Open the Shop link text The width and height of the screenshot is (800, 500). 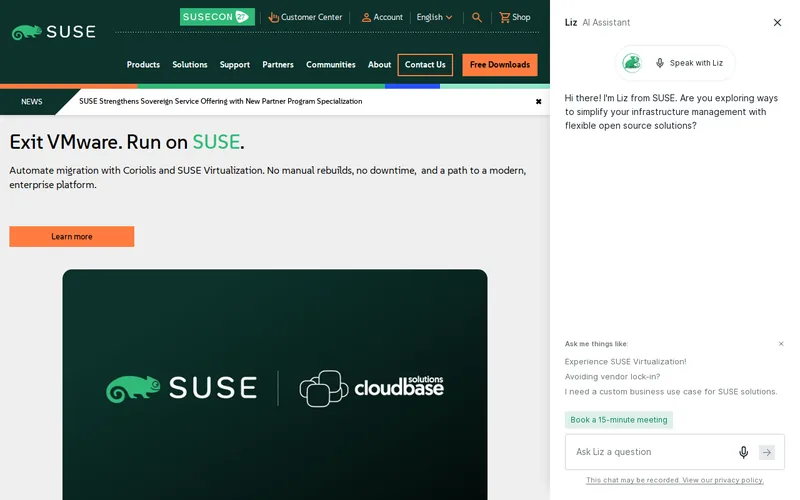point(521,17)
